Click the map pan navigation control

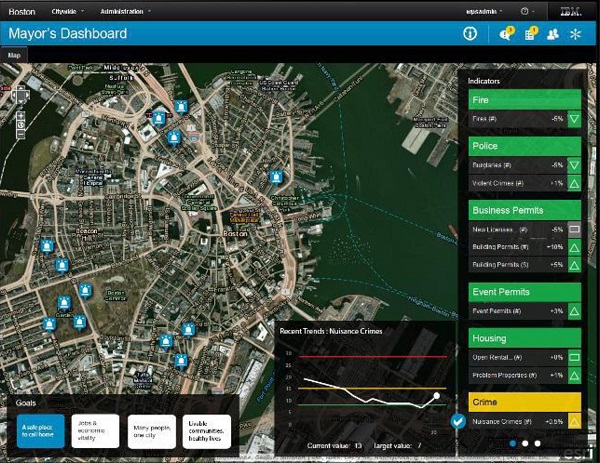21,96
